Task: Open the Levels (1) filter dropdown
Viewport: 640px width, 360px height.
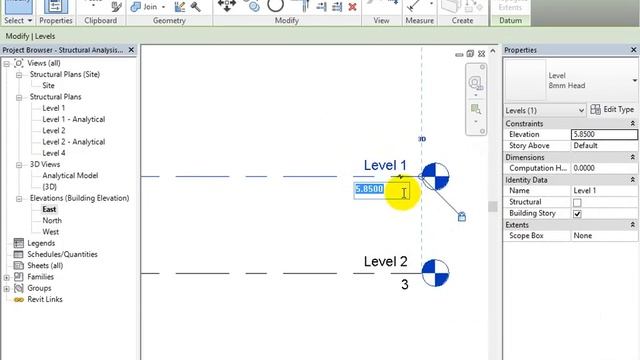Action: pos(581,111)
